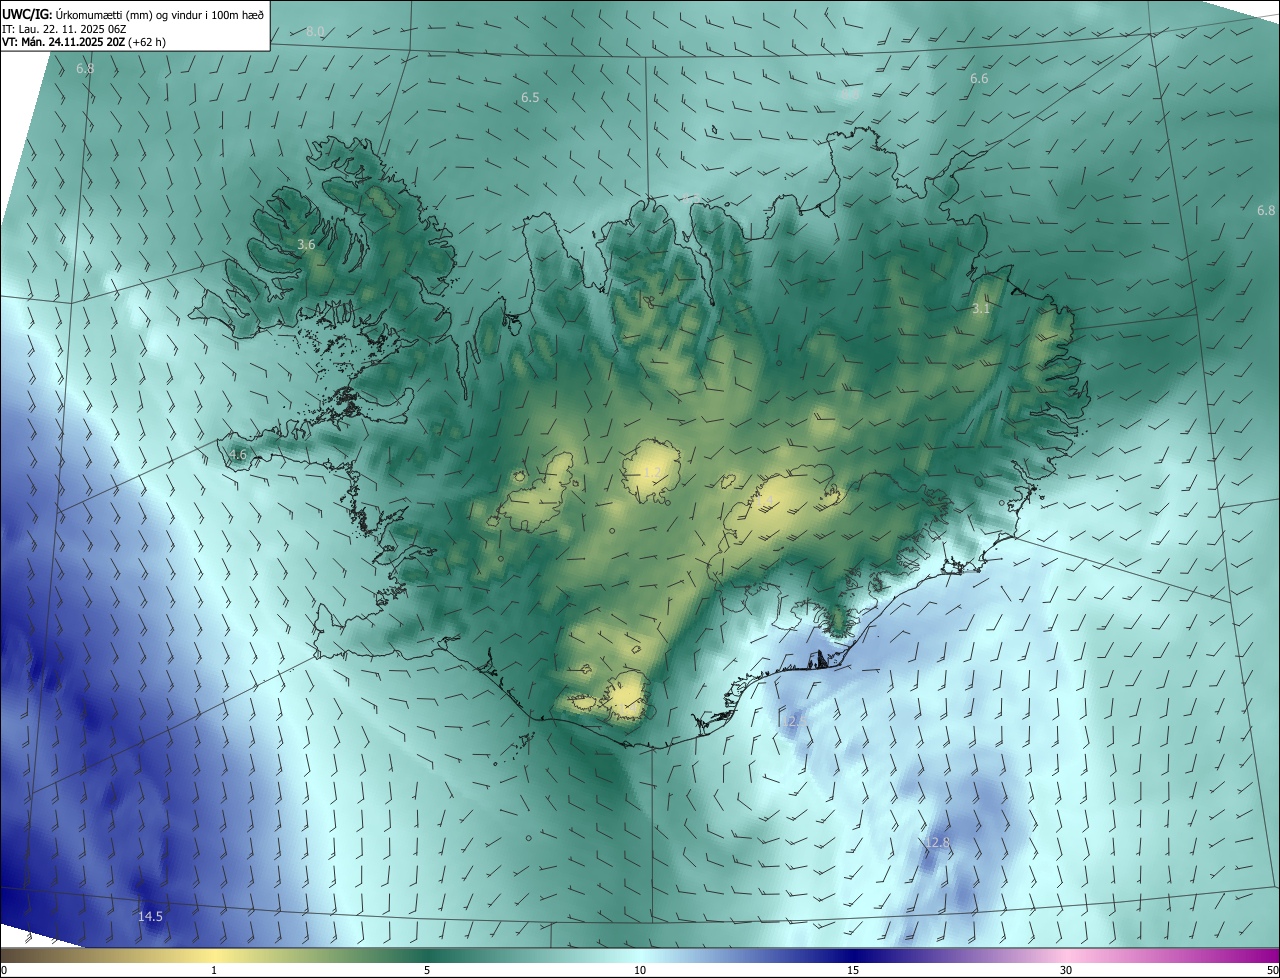Click the 50 tick on the colour scale
The width and height of the screenshot is (1280, 978).
(1271, 970)
